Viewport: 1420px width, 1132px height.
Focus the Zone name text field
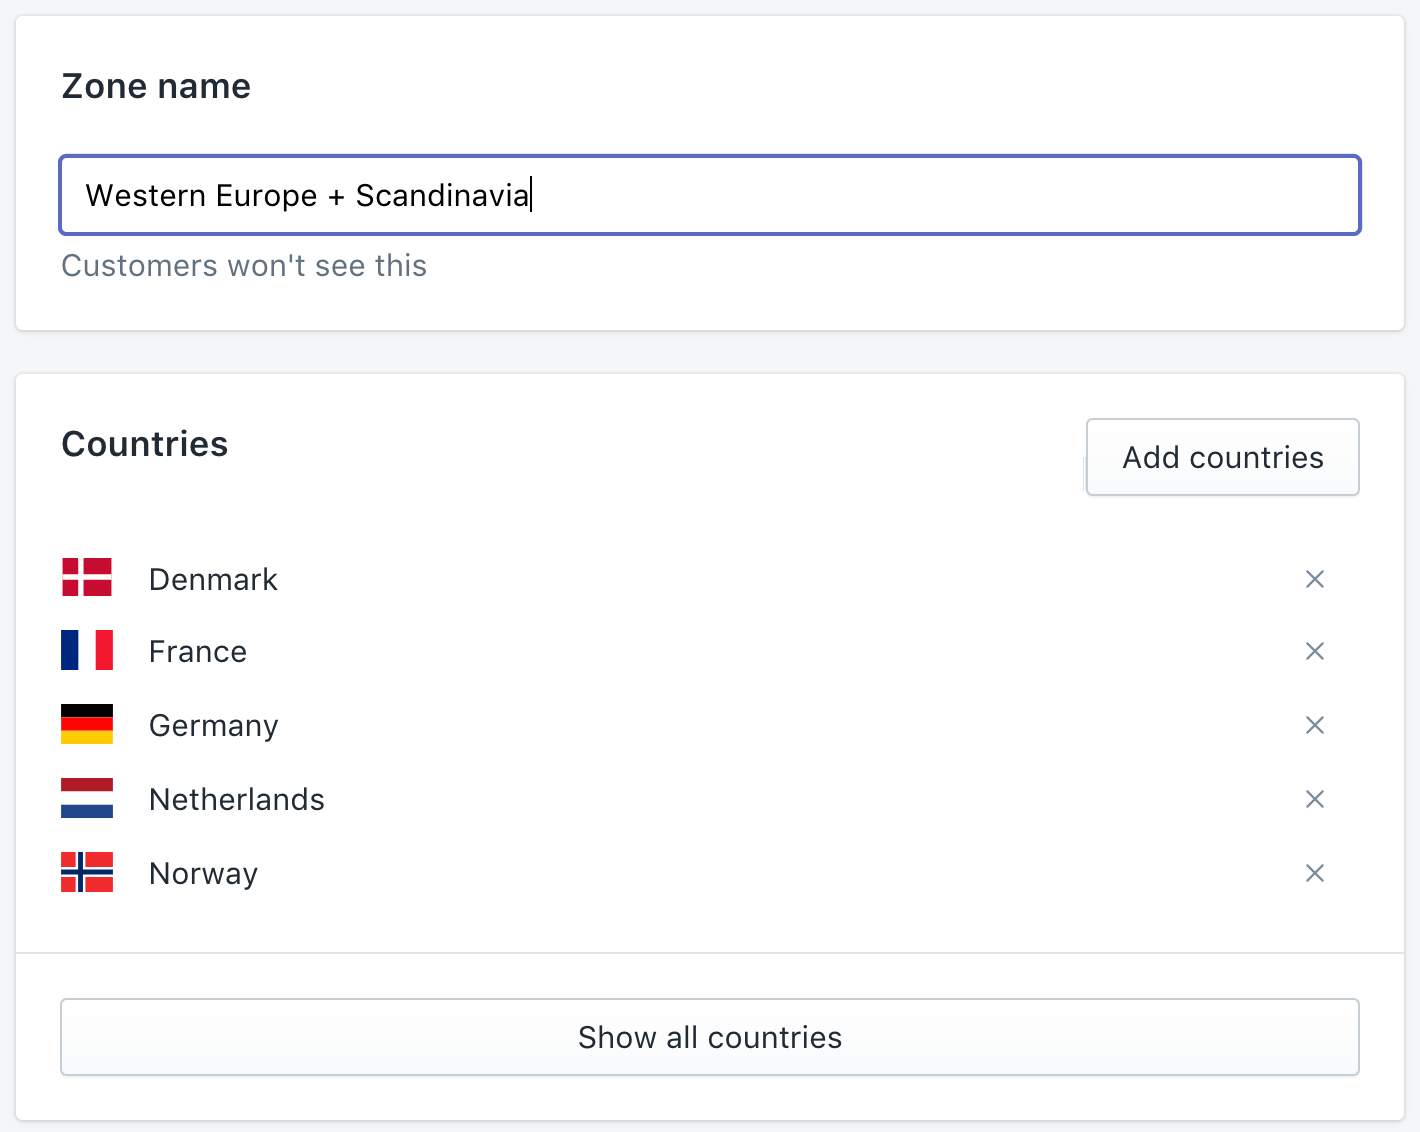pos(710,195)
